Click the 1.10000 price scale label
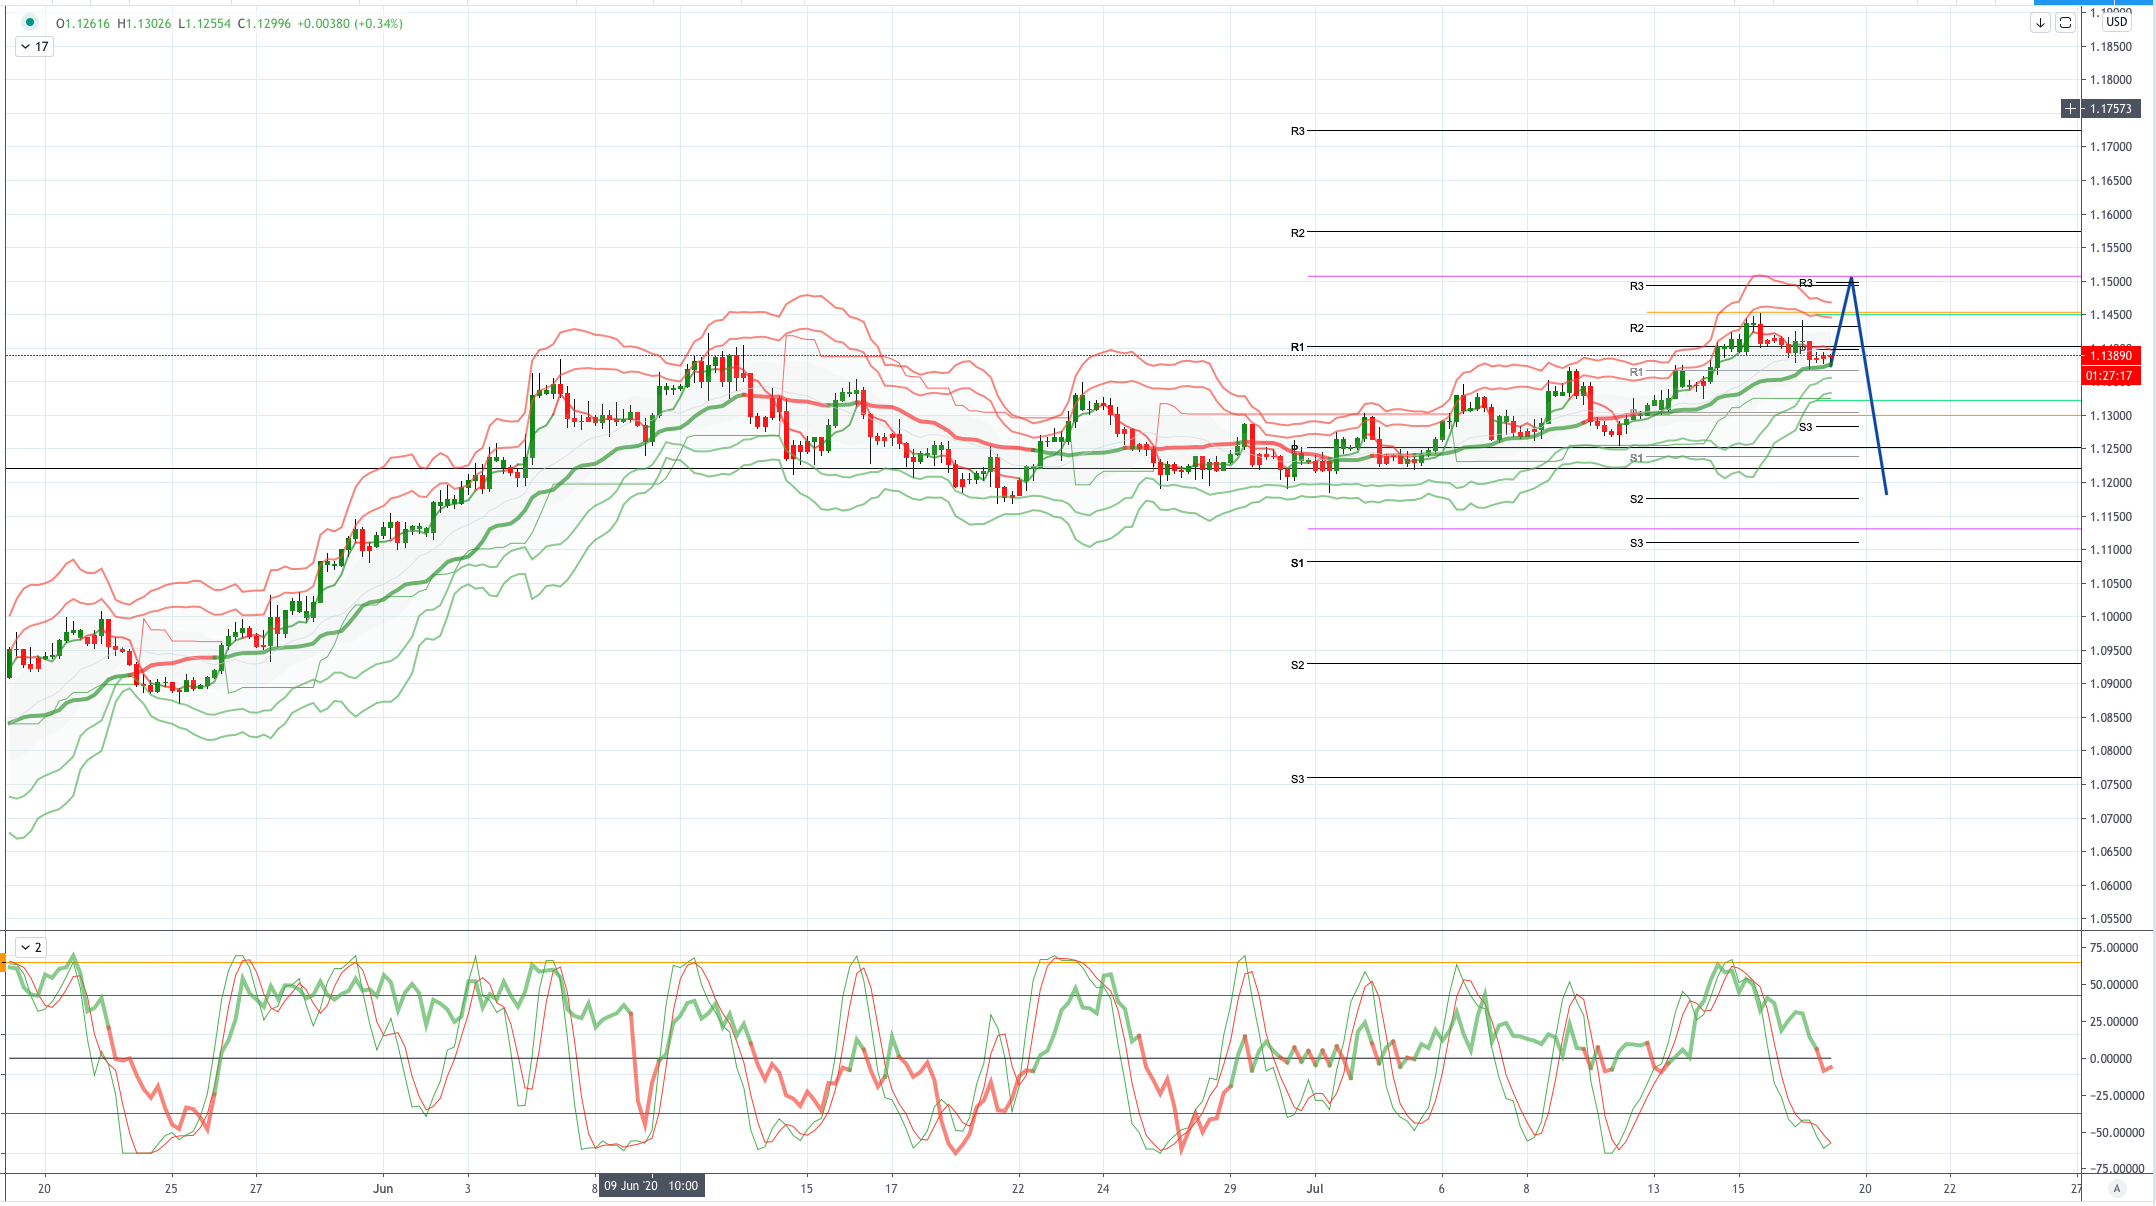Viewport: 2156px width, 1206px height. (x=2110, y=617)
